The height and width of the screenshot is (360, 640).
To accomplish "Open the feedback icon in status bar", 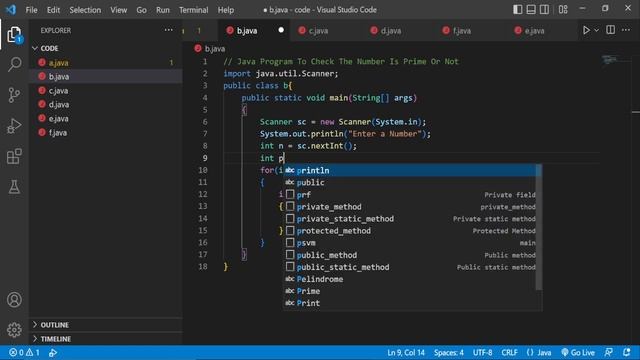I will pos(609,352).
